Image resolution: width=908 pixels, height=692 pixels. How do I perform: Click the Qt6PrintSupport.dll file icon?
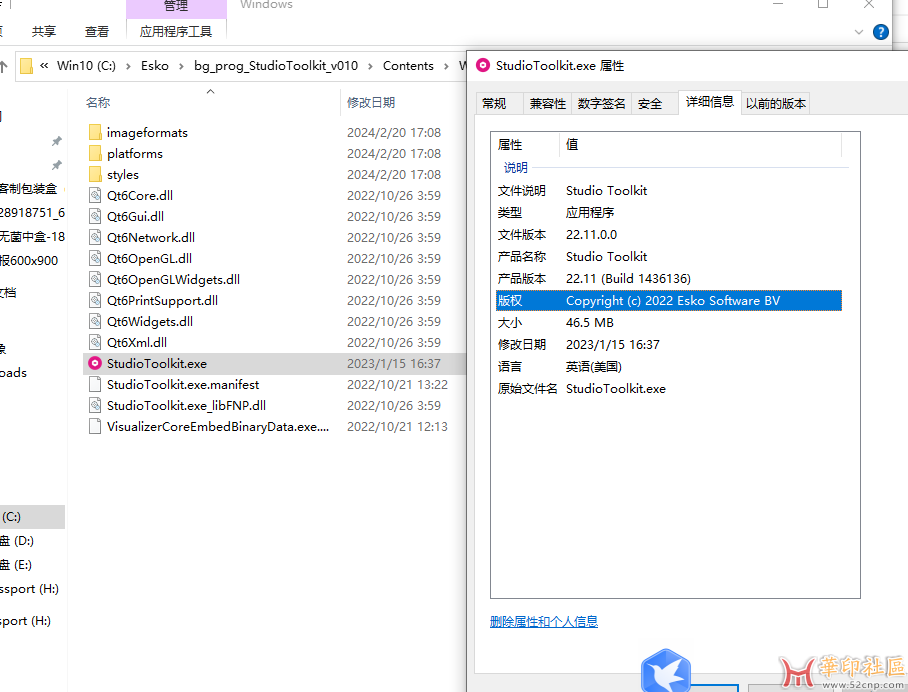click(x=96, y=301)
